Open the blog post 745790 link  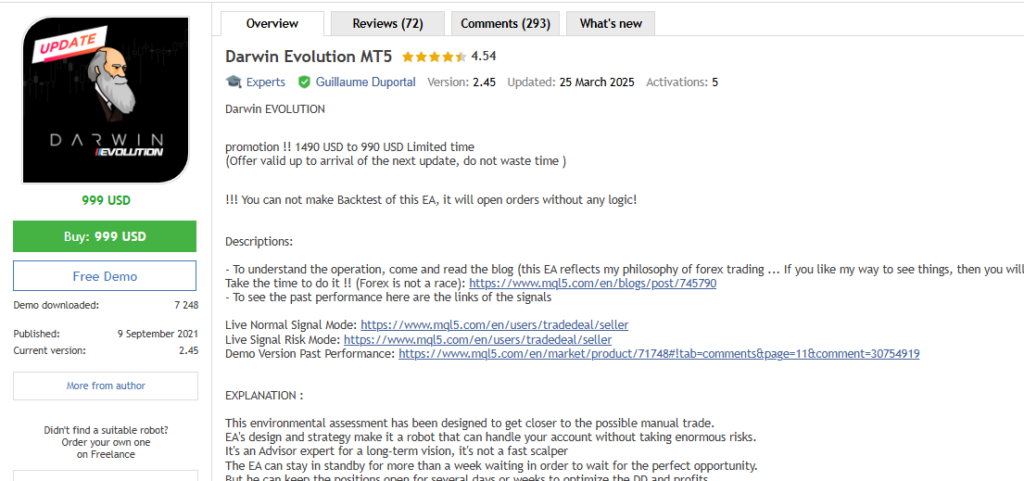tap(592, 284)
